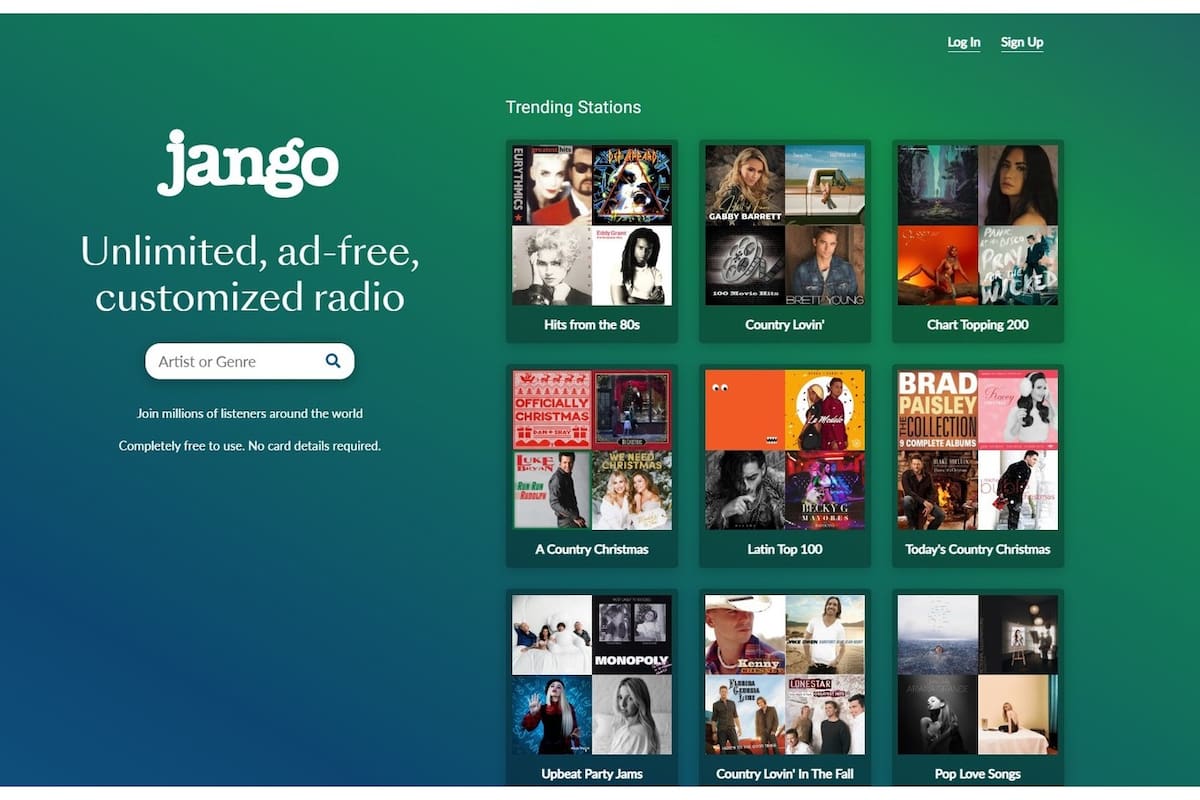The width and height of the screenshot is (1200, 800).
Task: Open the Log In link
Action: (962, 42)
